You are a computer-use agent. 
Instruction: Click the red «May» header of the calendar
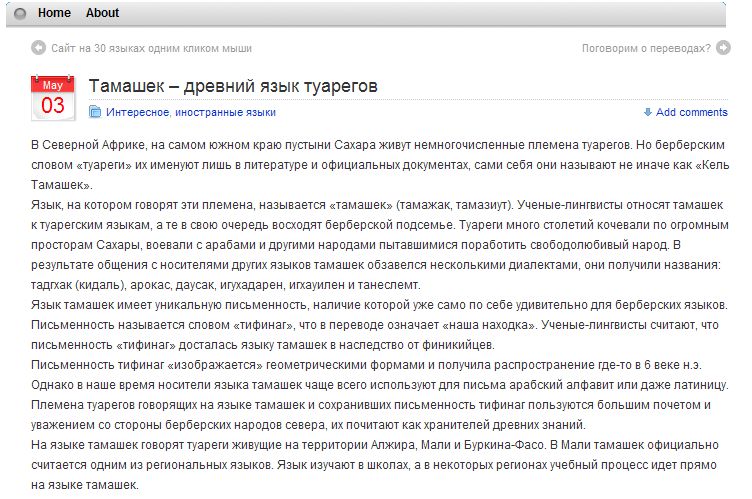(x=51, y=85)
